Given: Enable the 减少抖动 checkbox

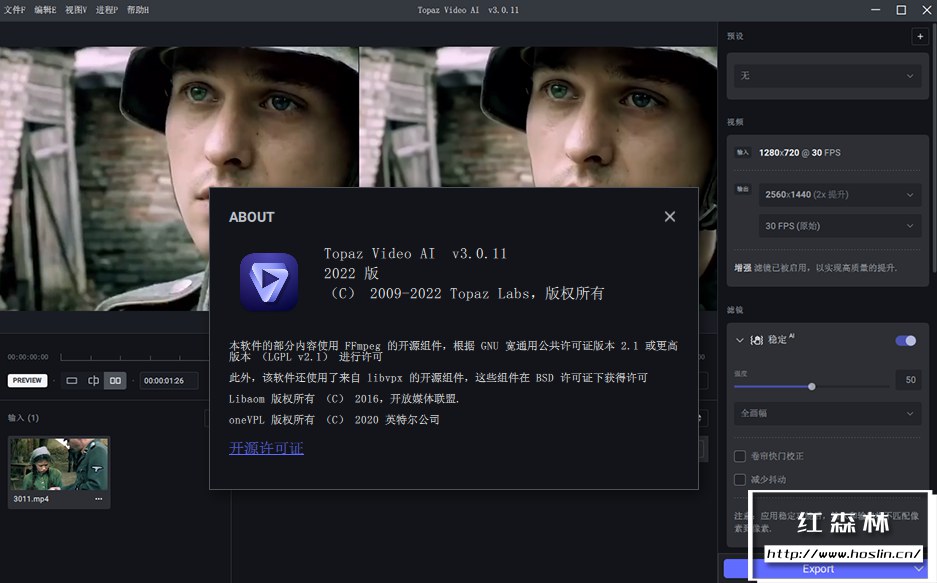Looking at the screenshot, I should [740, 480].
